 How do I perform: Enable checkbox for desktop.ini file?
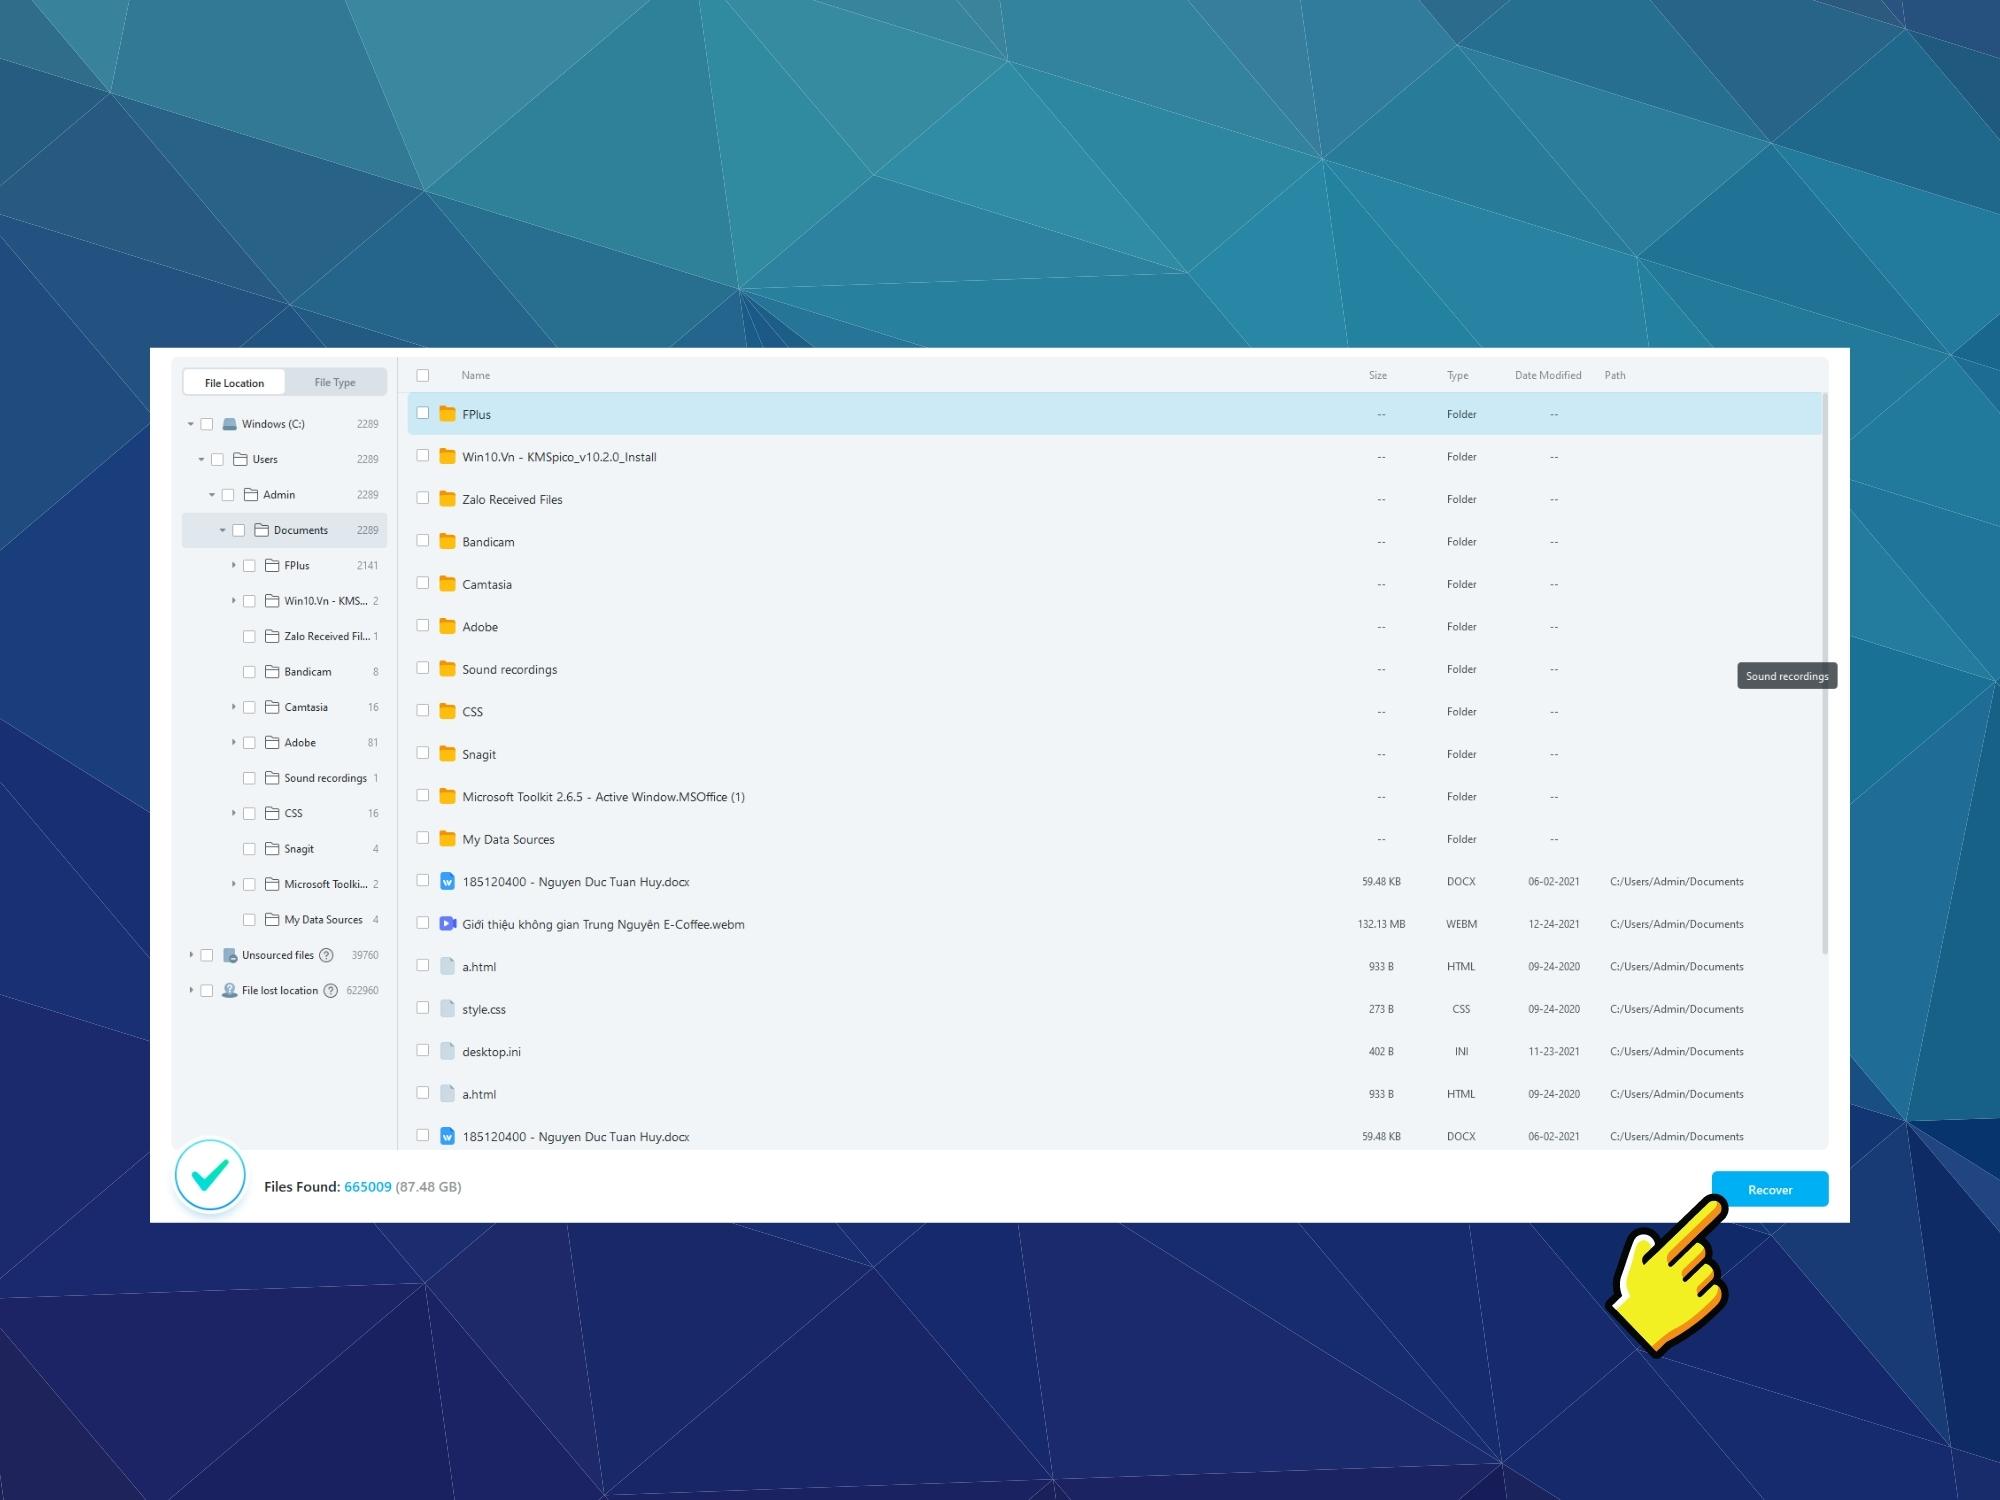(x=424, y=1053)
